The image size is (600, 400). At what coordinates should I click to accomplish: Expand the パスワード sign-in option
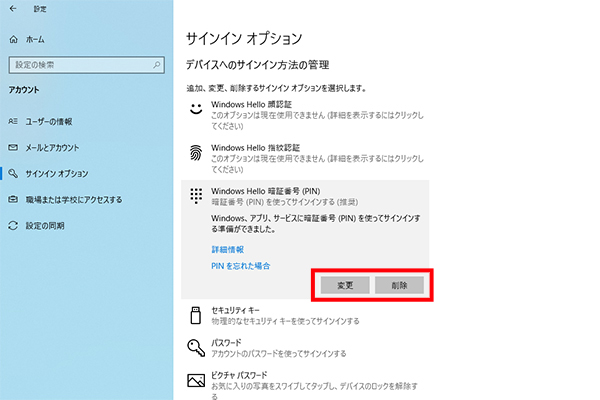[x=305, y=348]
